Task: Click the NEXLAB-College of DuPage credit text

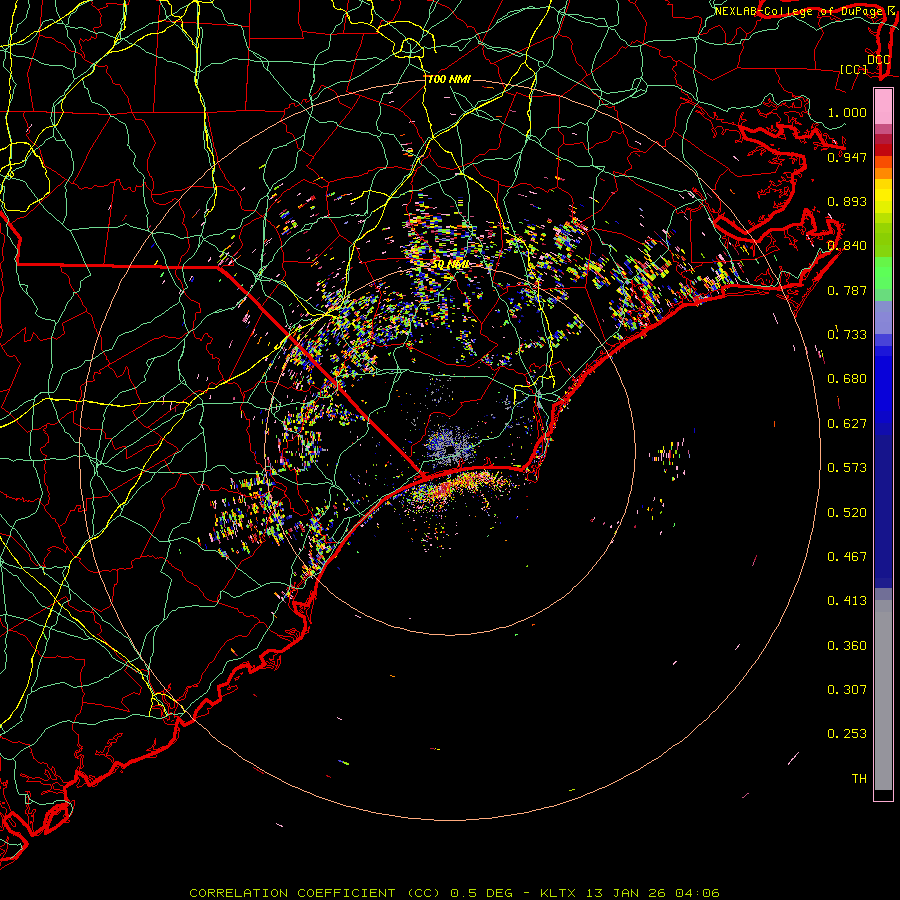Action: click(800, 11)
